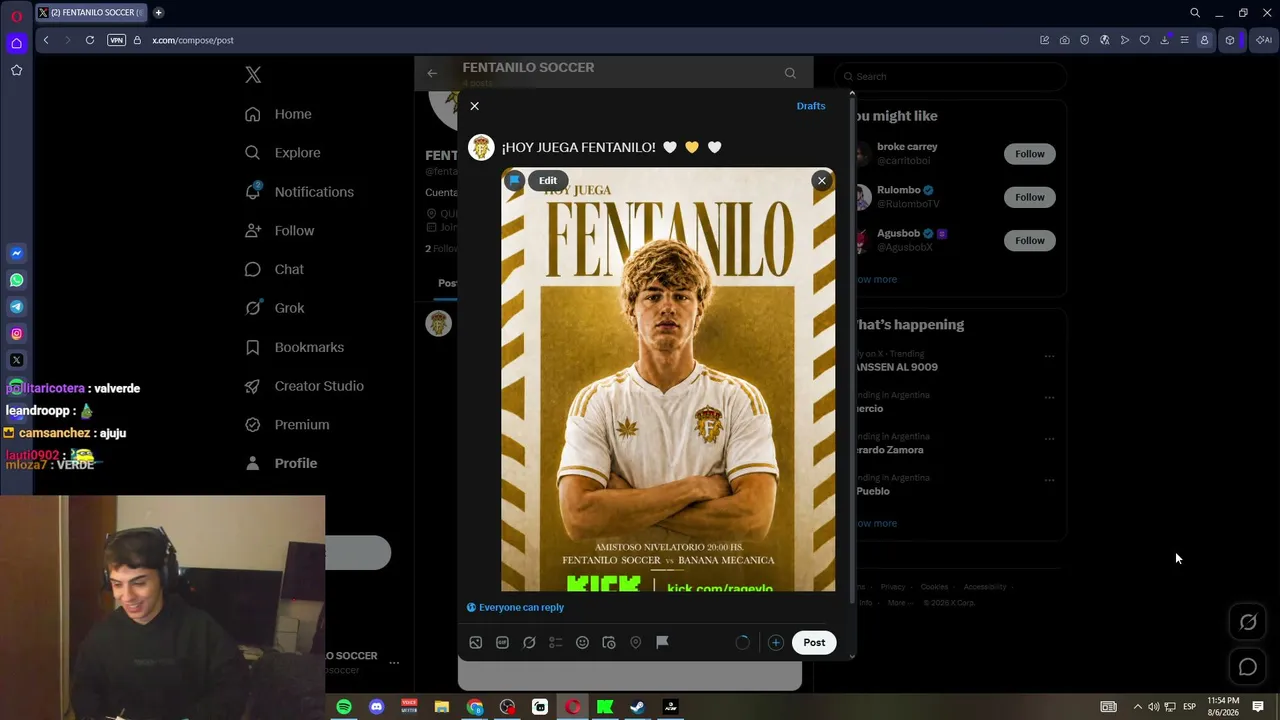The width and height of the screenshot is (1280, 720).
Task: Go to X home via logo
Action: (x=253, y=75)
